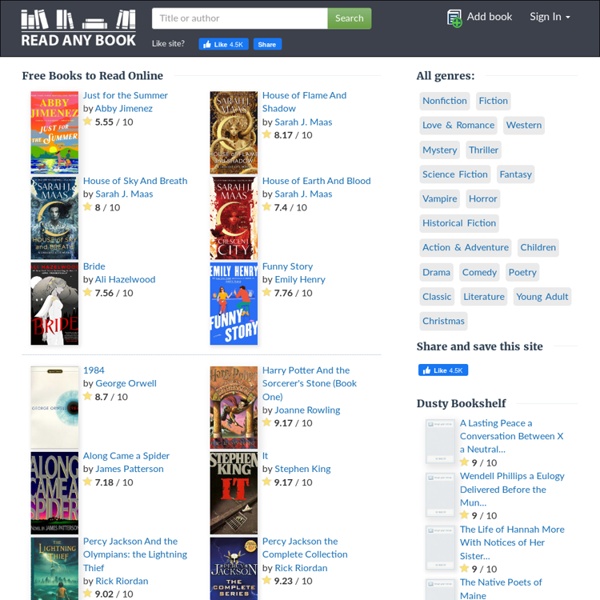Open the Add book link
Viewport: 600px width, 600px height.
coord(489,17)
